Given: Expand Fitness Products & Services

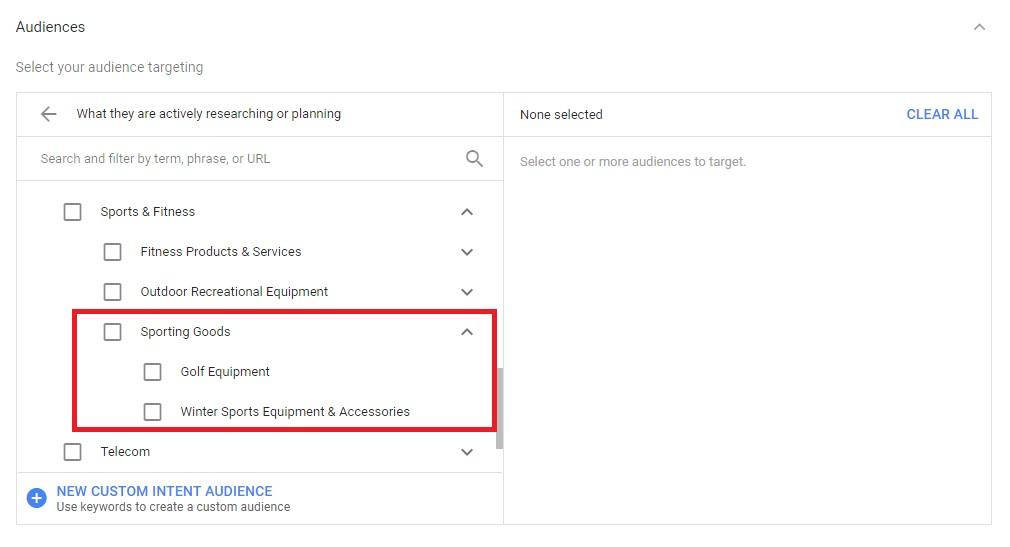Looking at the screenshot, I should [x=467, y=252].
